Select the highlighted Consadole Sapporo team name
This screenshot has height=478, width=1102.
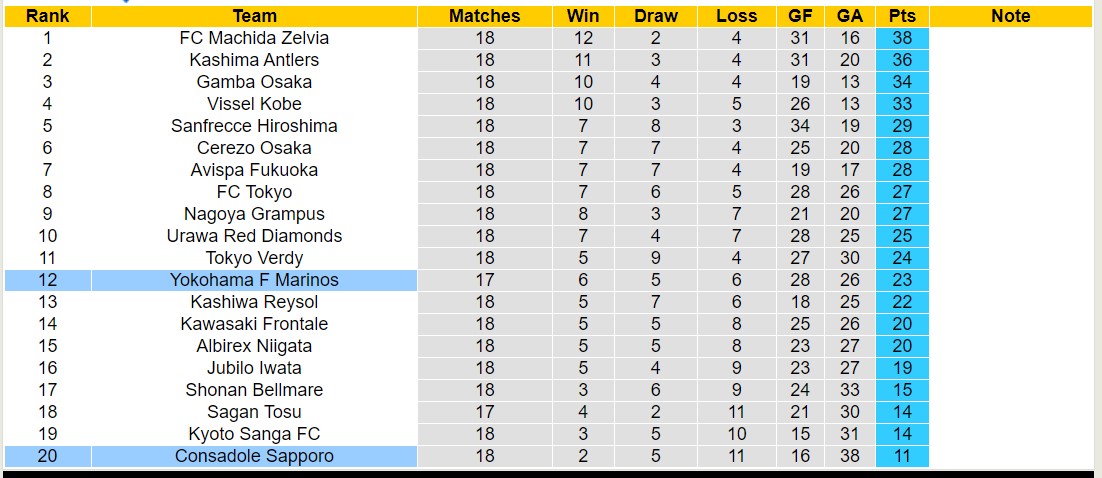254,456
